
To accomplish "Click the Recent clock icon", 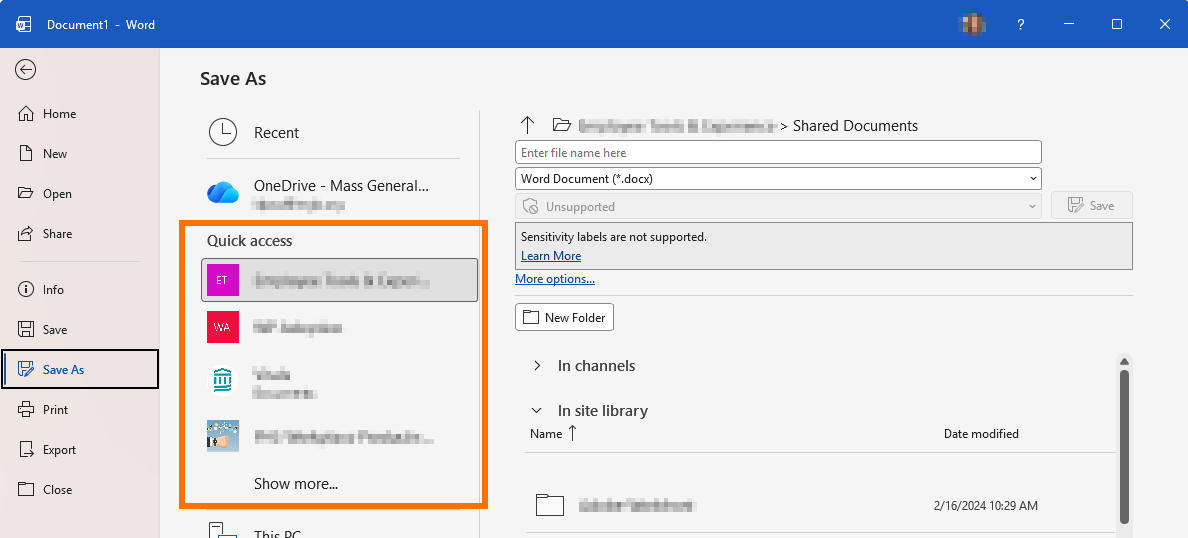I will 223,133.
